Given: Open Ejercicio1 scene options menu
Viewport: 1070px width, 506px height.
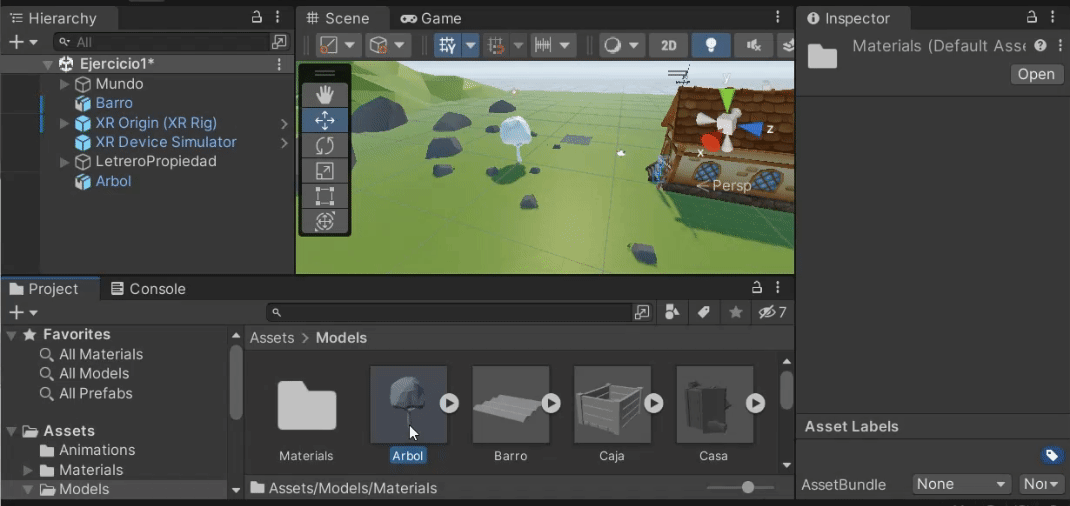Looking at the screenshot, I should pos(278,65).
